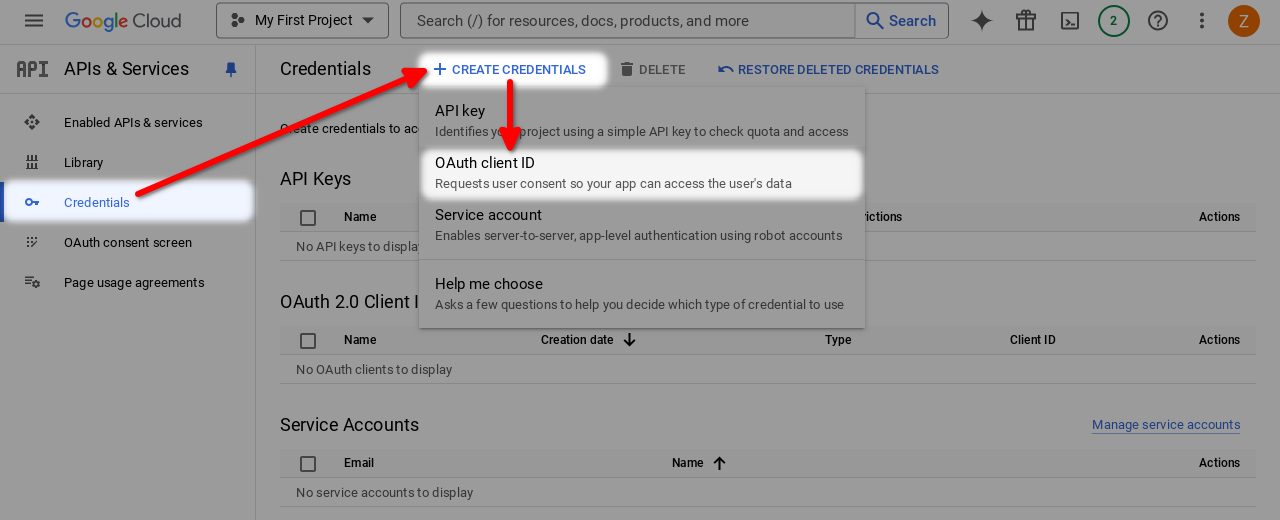This screenshot has width=1280, height=520.
Task: Sort service accounts by Name arrow
Action: (x=719, y=463)
